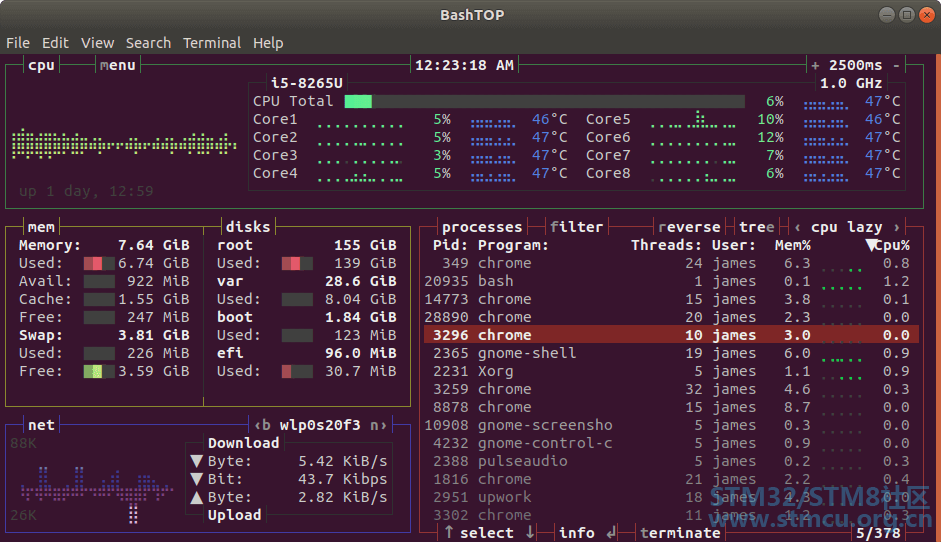Click the 12:23:18 AM clock
Screen dimensions: 941x542
click(464, 65)
